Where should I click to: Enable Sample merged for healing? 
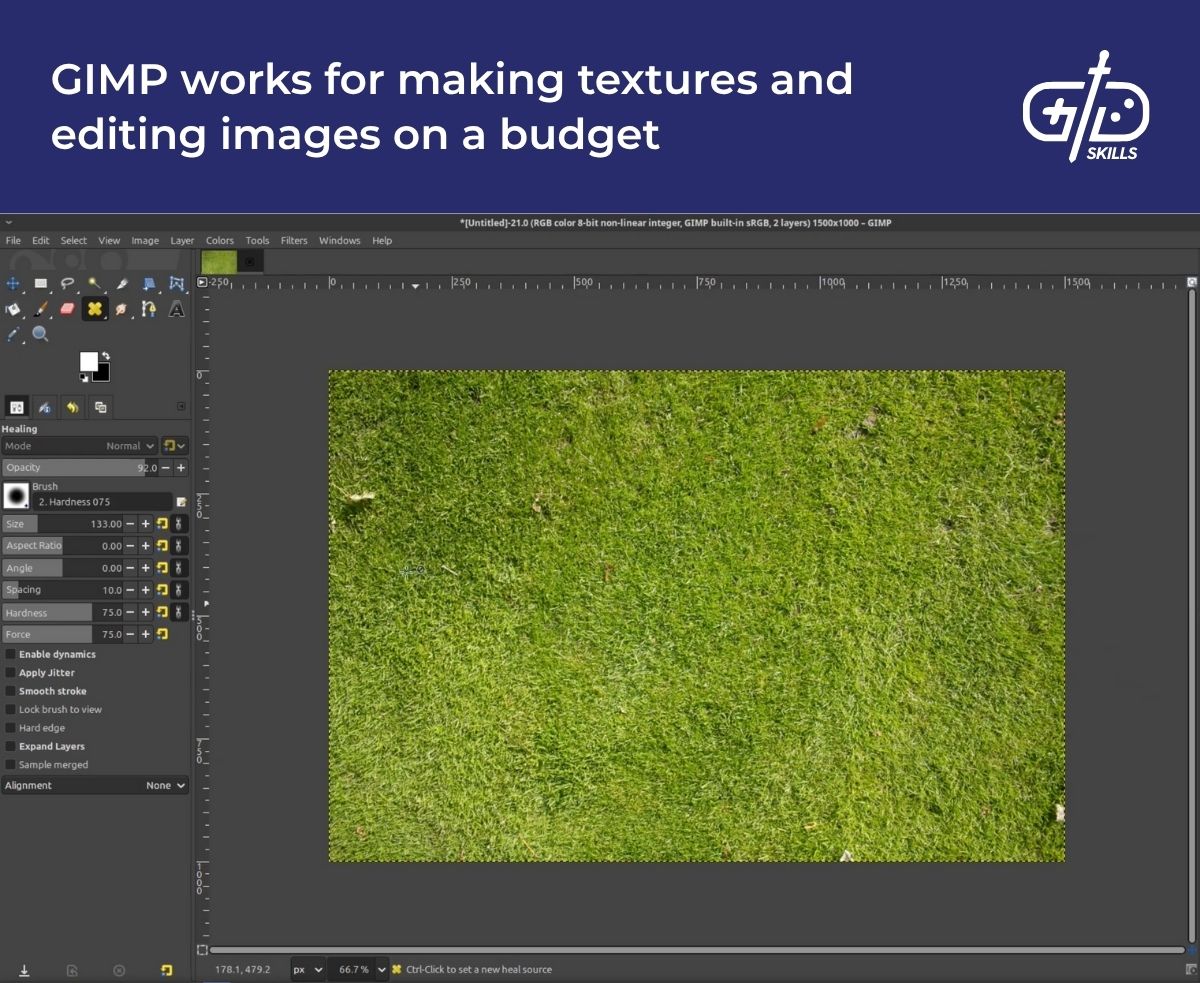pyautogui.click(x=13, y=764)
